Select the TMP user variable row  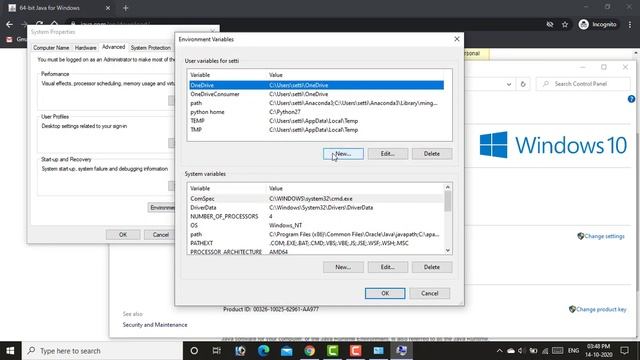point(316,130)
